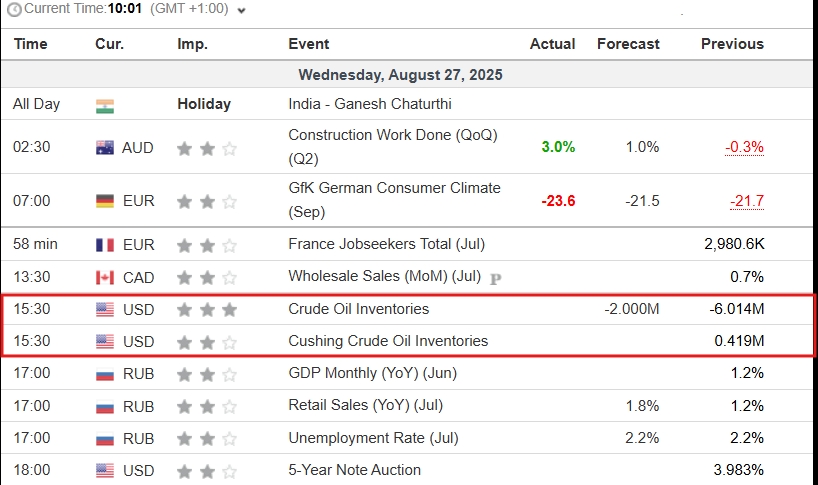
Task: Click the three-star importance rating for Crude Oil
Action: (x=207, y=310)
